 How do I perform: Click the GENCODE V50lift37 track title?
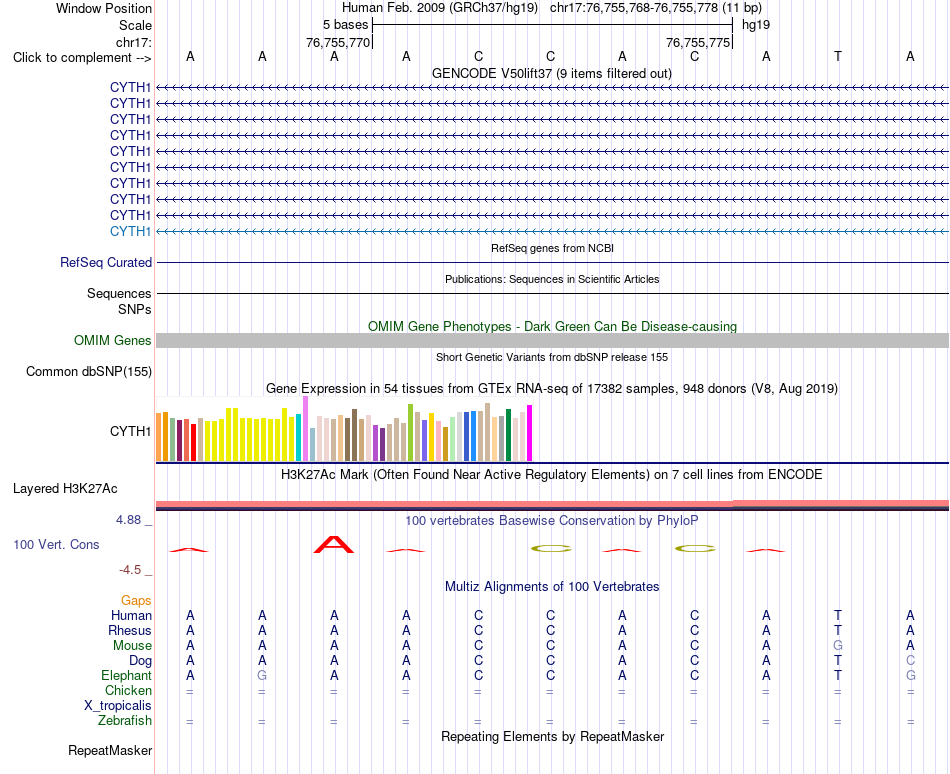pos(552,73)
